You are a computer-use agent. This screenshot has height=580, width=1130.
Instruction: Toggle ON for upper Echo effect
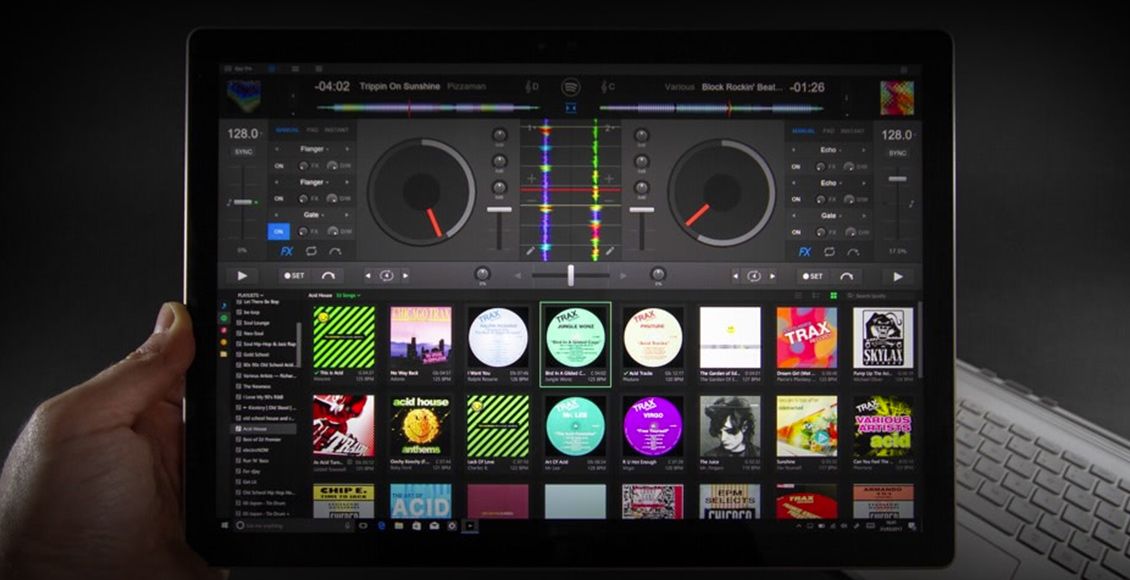coord(796,166)
